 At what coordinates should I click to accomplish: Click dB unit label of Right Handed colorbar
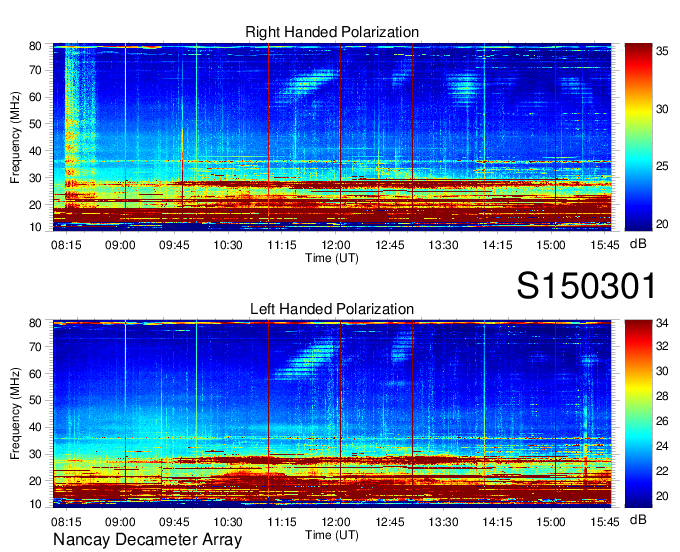[638, 244]
